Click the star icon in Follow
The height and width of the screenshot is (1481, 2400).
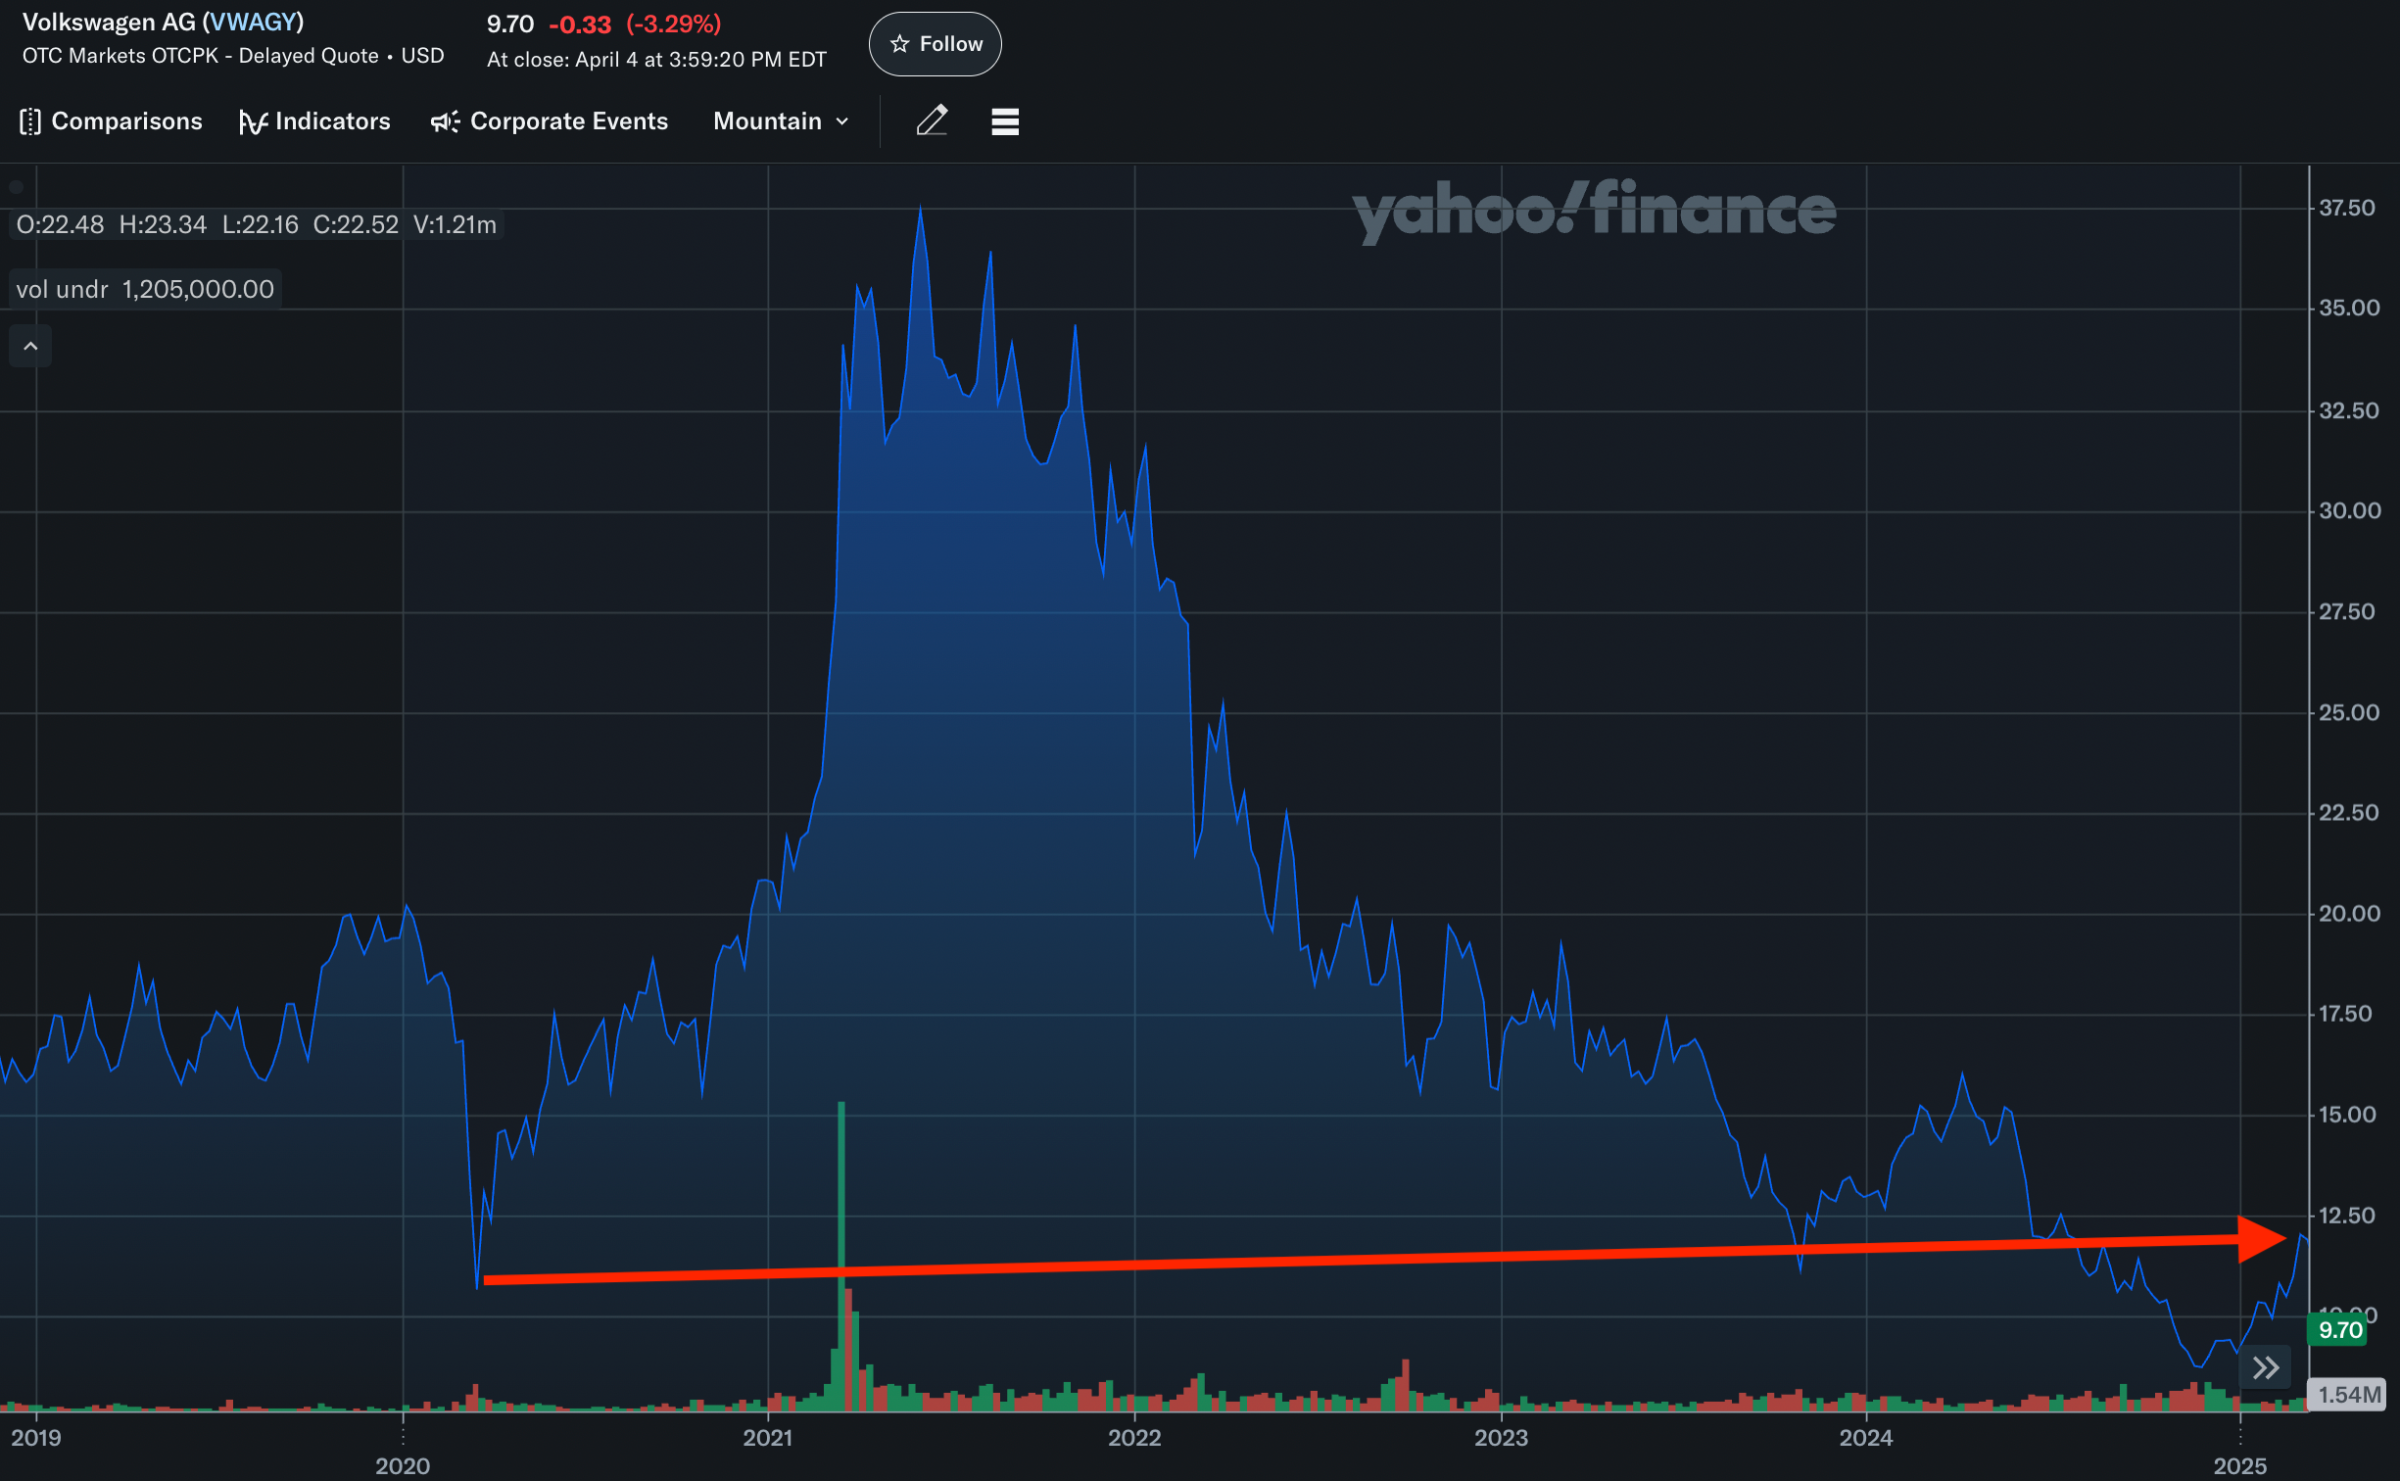pyautogui.click(x=900, y=44)
